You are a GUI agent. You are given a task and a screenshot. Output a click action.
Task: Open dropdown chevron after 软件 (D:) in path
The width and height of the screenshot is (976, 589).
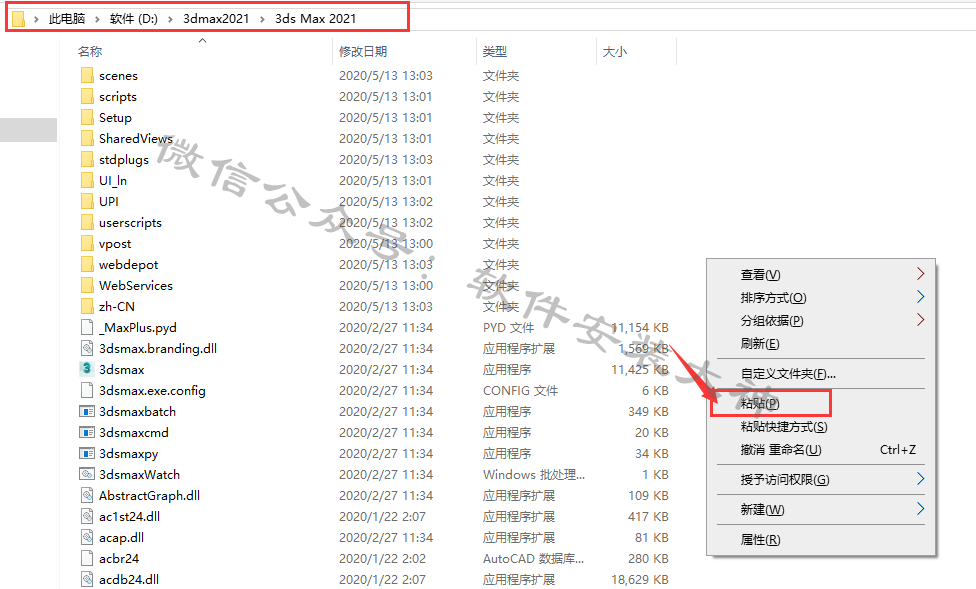coord(170,19)
